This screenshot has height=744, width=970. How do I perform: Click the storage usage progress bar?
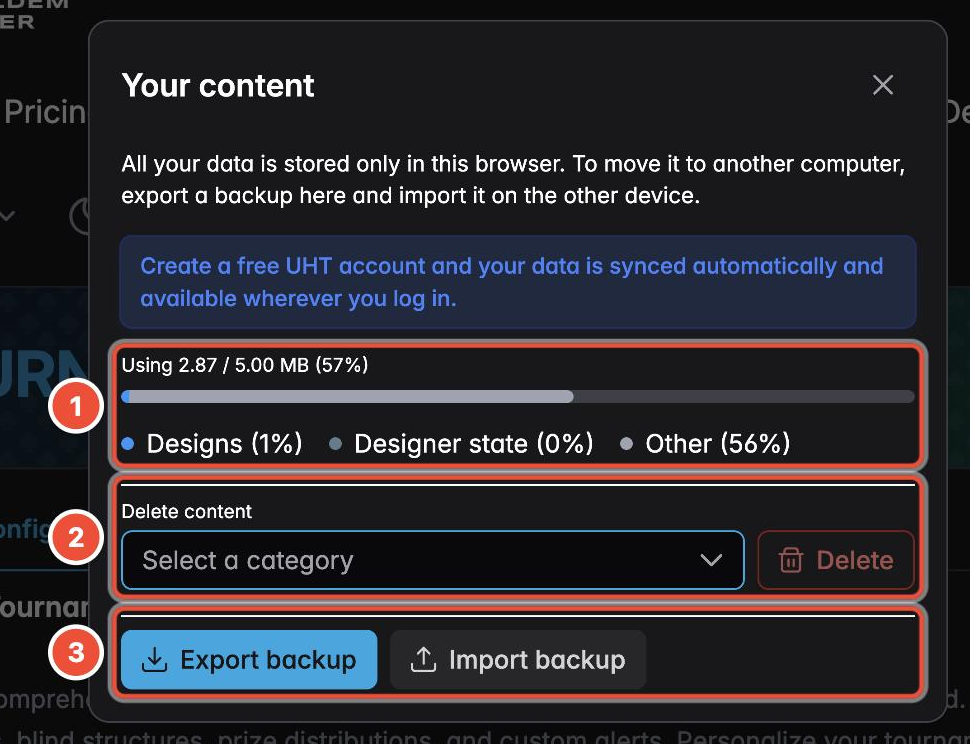click(x=518, y=396)
